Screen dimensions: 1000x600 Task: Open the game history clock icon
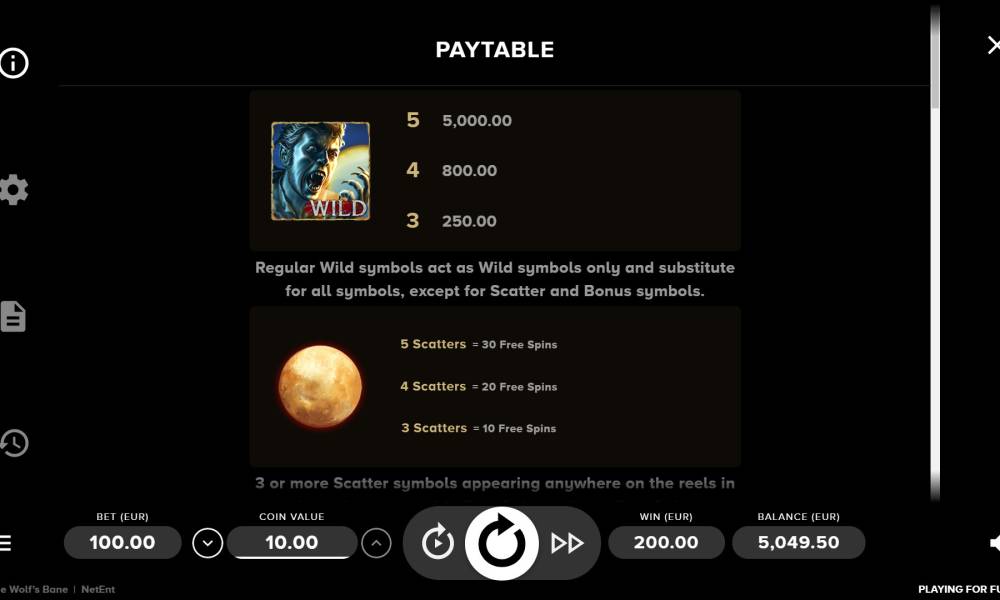coord(14,443)
